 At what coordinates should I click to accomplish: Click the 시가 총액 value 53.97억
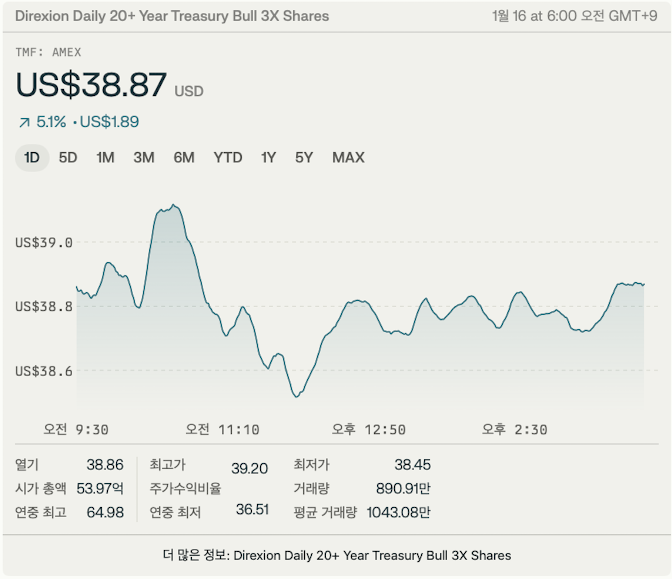[100, 488]
